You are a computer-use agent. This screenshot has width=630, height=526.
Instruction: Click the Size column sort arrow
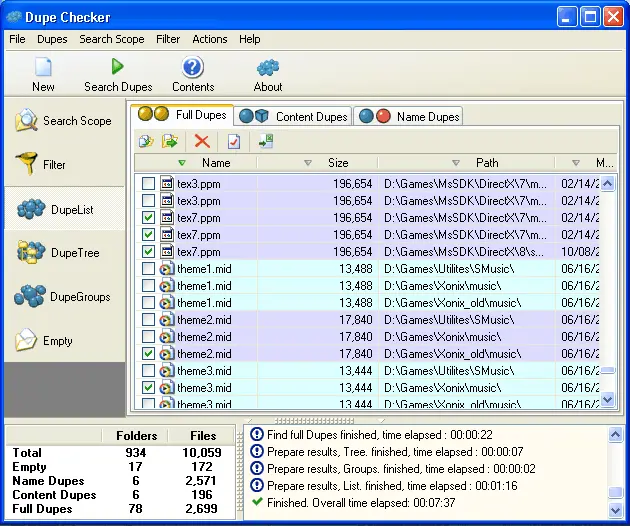306,163
